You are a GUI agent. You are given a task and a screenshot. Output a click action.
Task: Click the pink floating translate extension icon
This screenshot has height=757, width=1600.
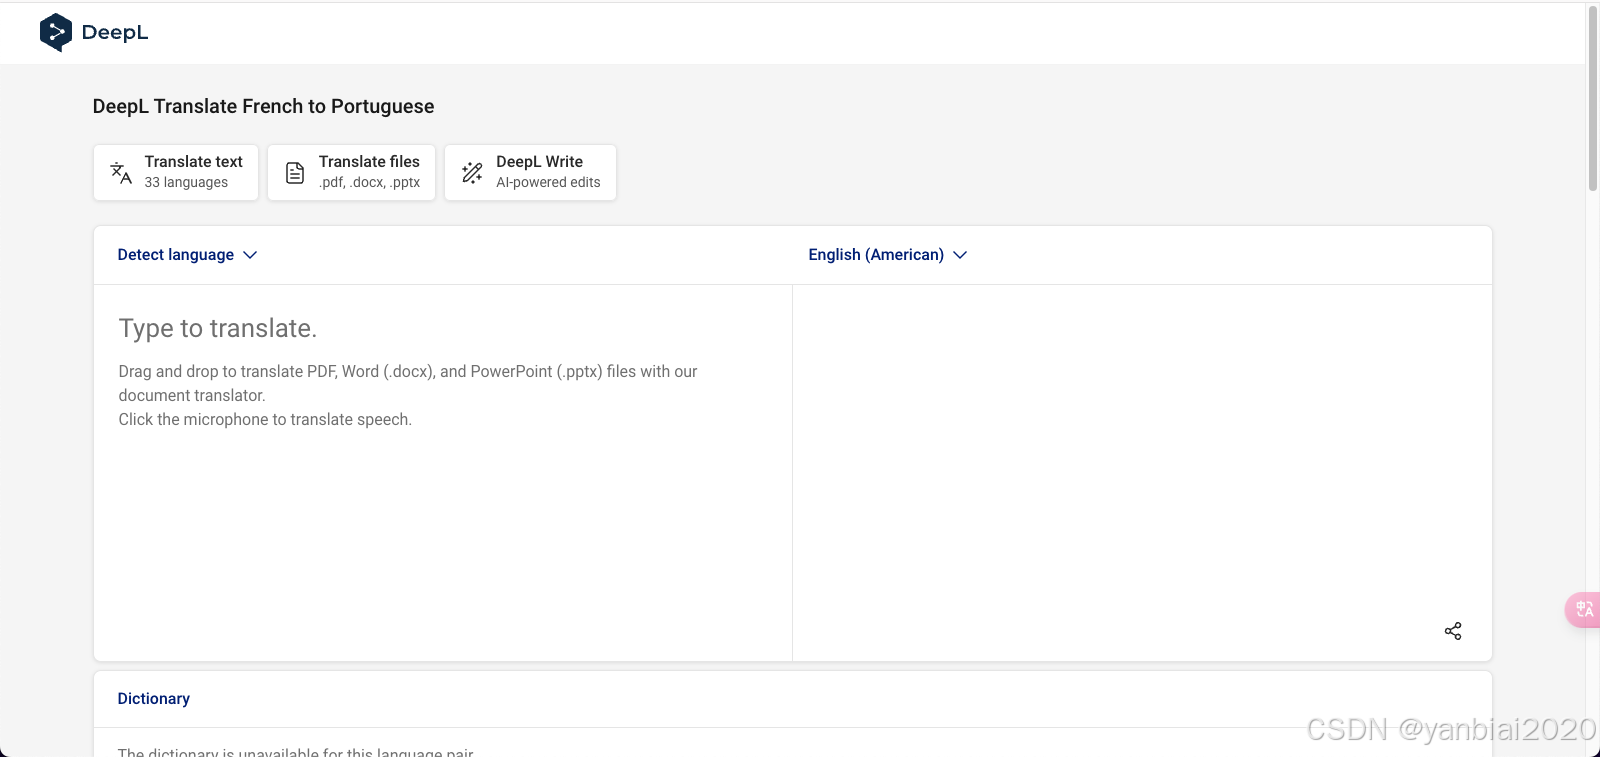[x=1583, y=609]
